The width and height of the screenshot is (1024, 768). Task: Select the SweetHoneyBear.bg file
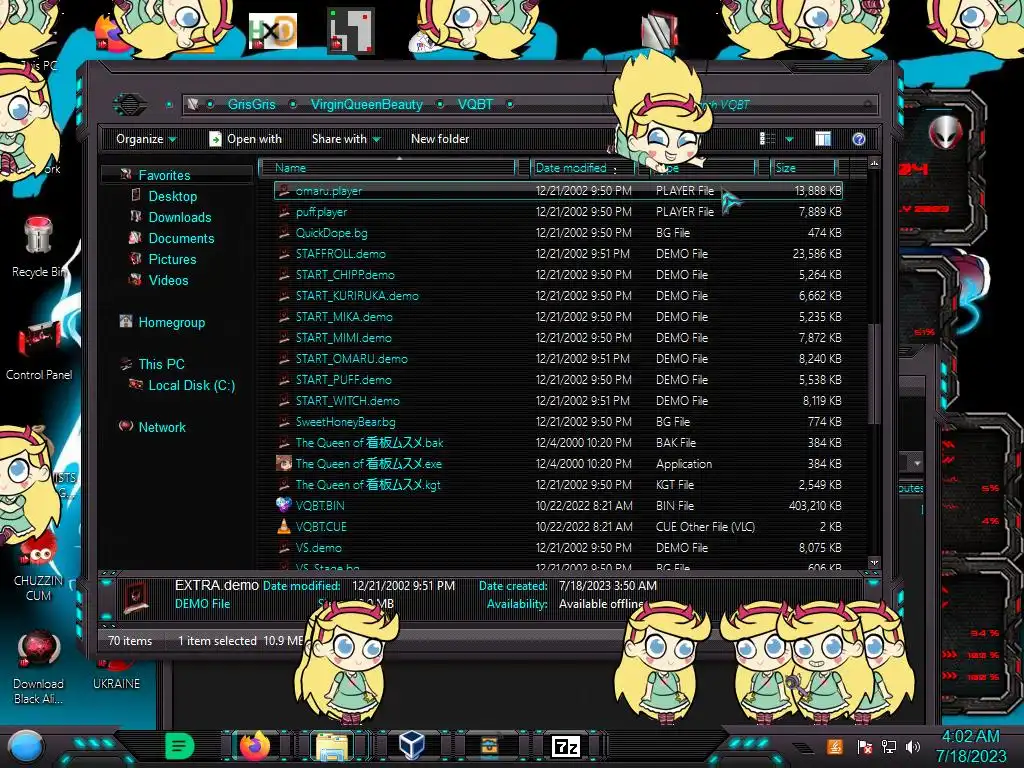(x=558, y=421)
